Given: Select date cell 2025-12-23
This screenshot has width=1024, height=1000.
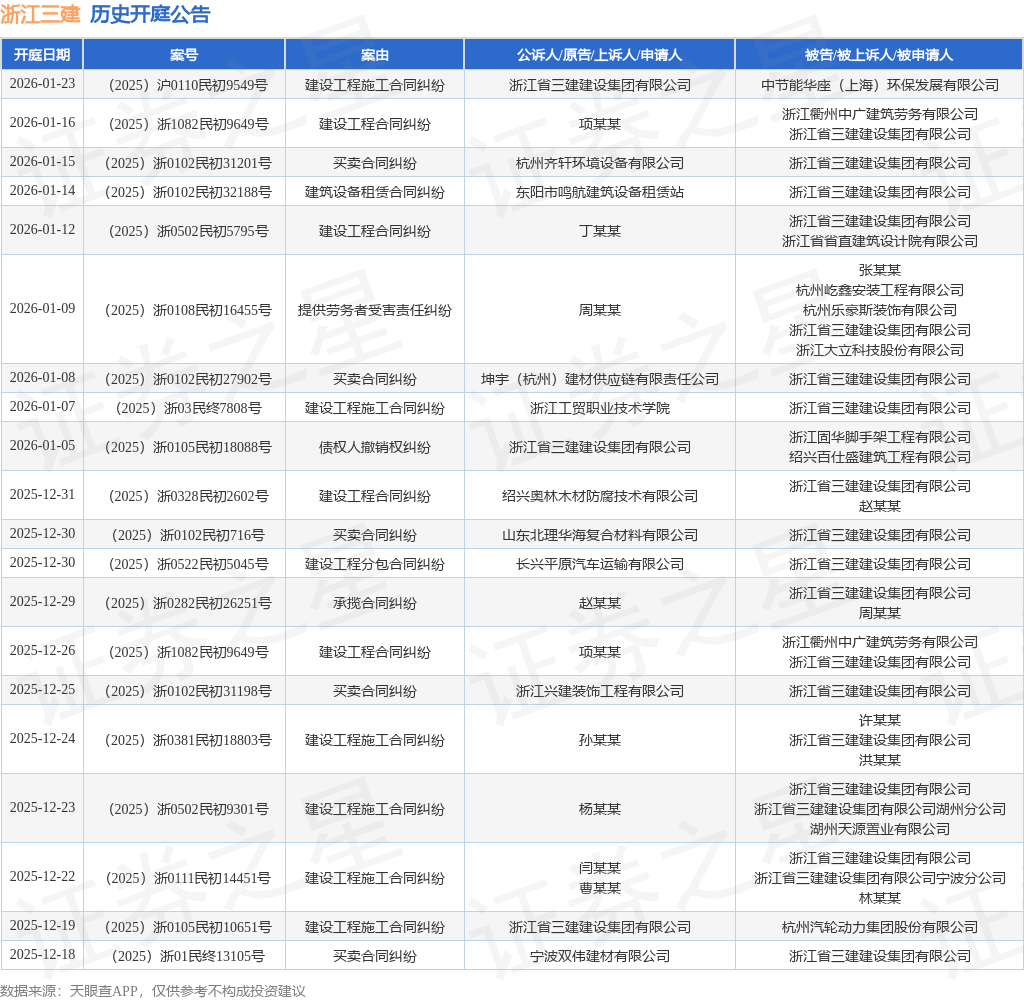Looking at the screenshot, I should [x=42, y=807].
